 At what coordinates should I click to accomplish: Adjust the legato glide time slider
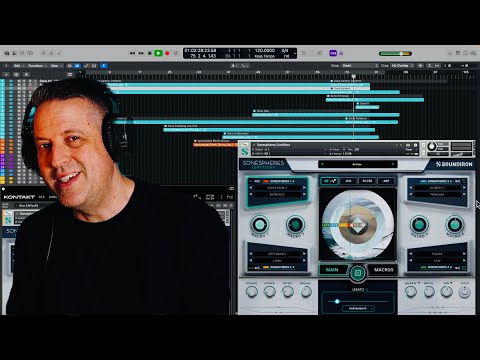pos(358,301)
